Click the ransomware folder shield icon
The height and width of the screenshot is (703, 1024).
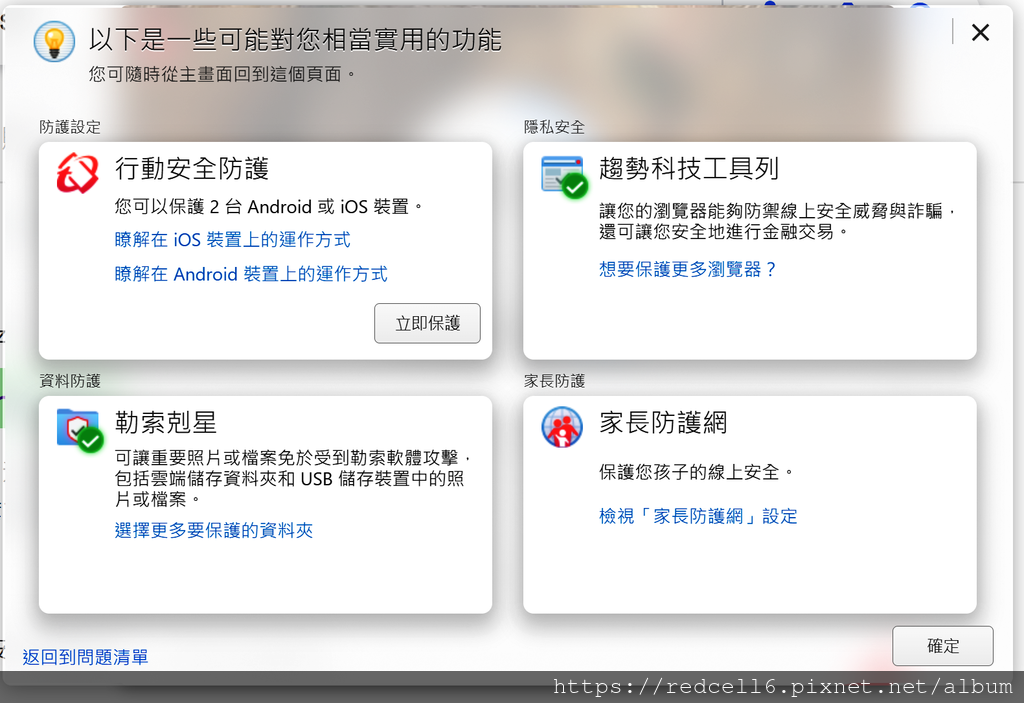pyautogui.click(x=80, y=430)
